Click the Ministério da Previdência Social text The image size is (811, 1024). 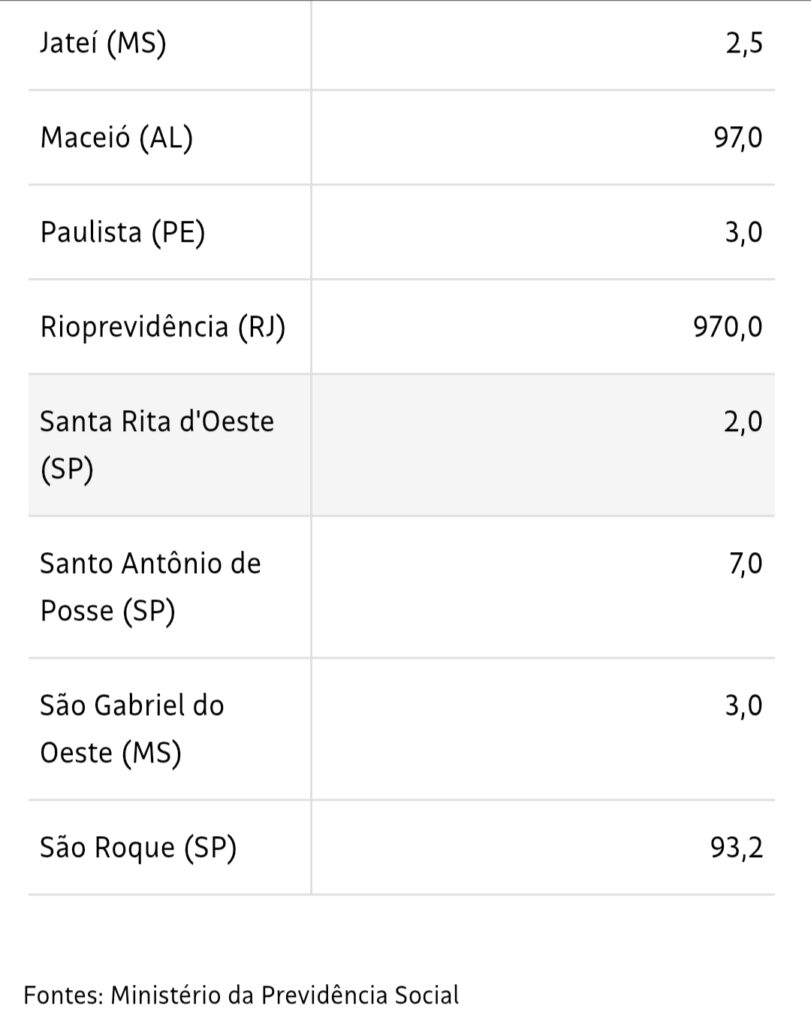coord(285,995)
